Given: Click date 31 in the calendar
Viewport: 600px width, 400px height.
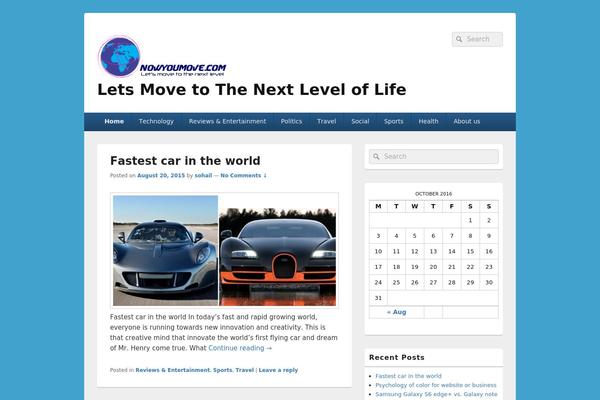Looking at the screenshot, I should pyautogui.click(x=378, y=298).
